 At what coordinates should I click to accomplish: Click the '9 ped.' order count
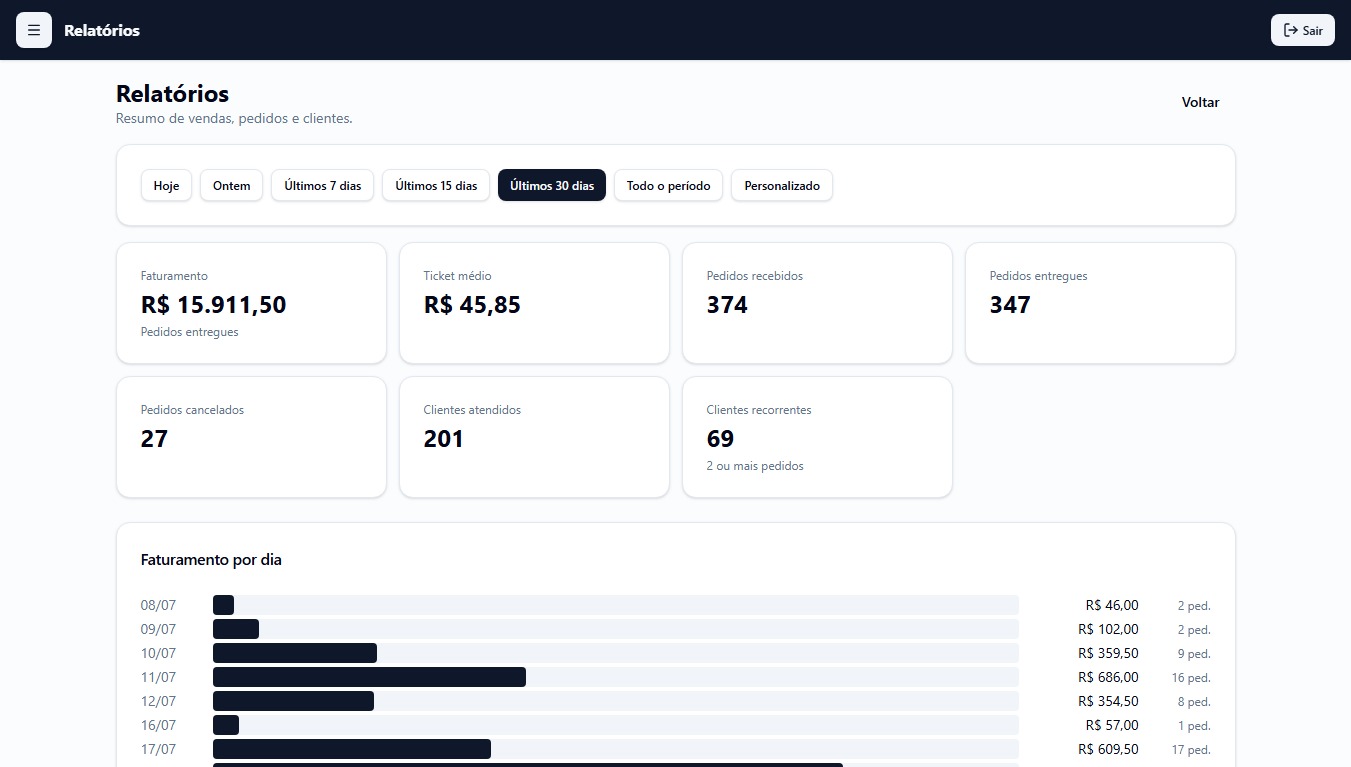(x=1194, y=654)
